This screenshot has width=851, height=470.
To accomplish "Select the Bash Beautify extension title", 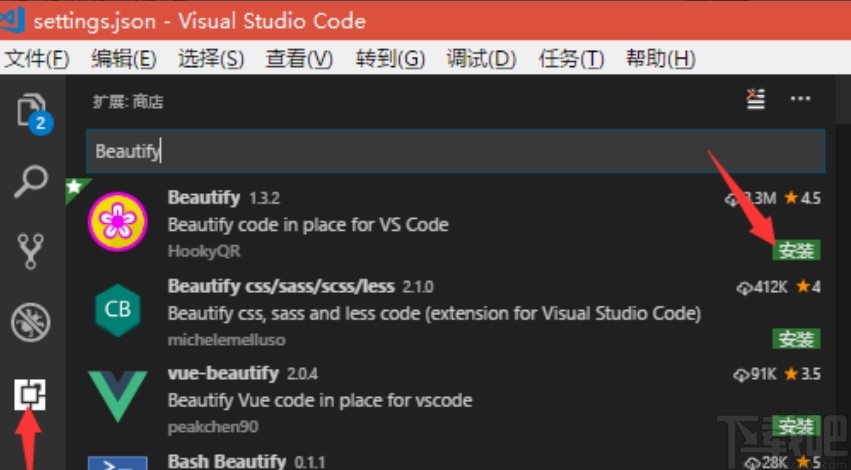I will (x=227, y=461).
